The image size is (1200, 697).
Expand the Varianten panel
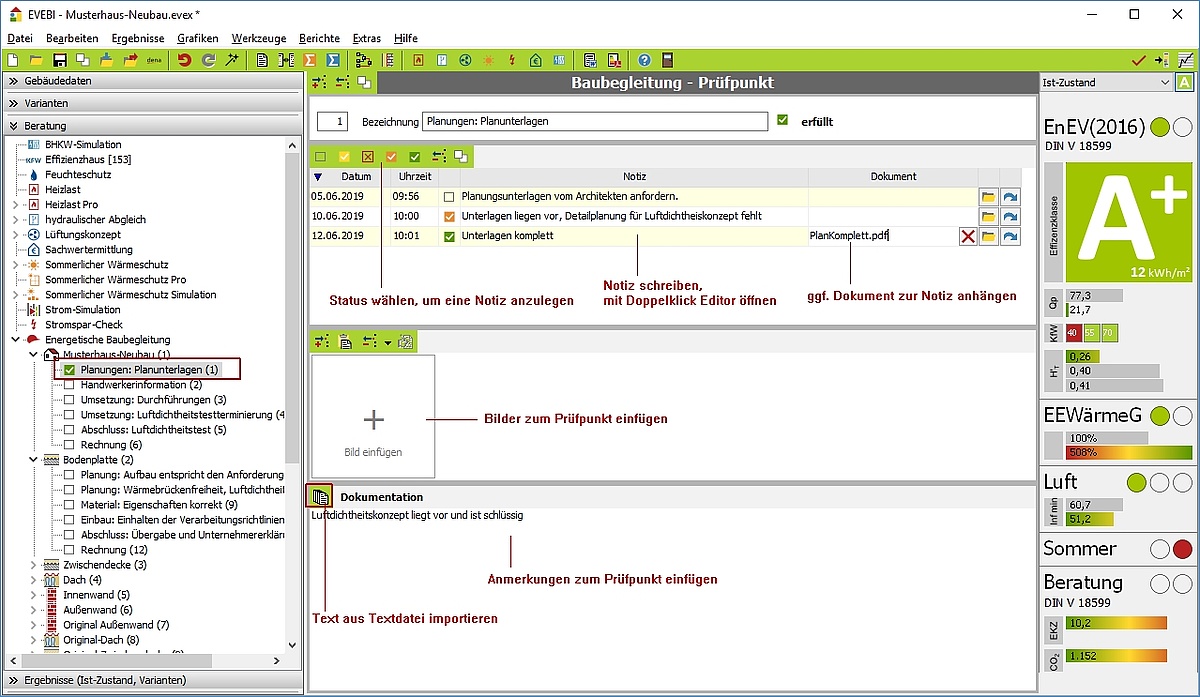click(x=151, y=103)
